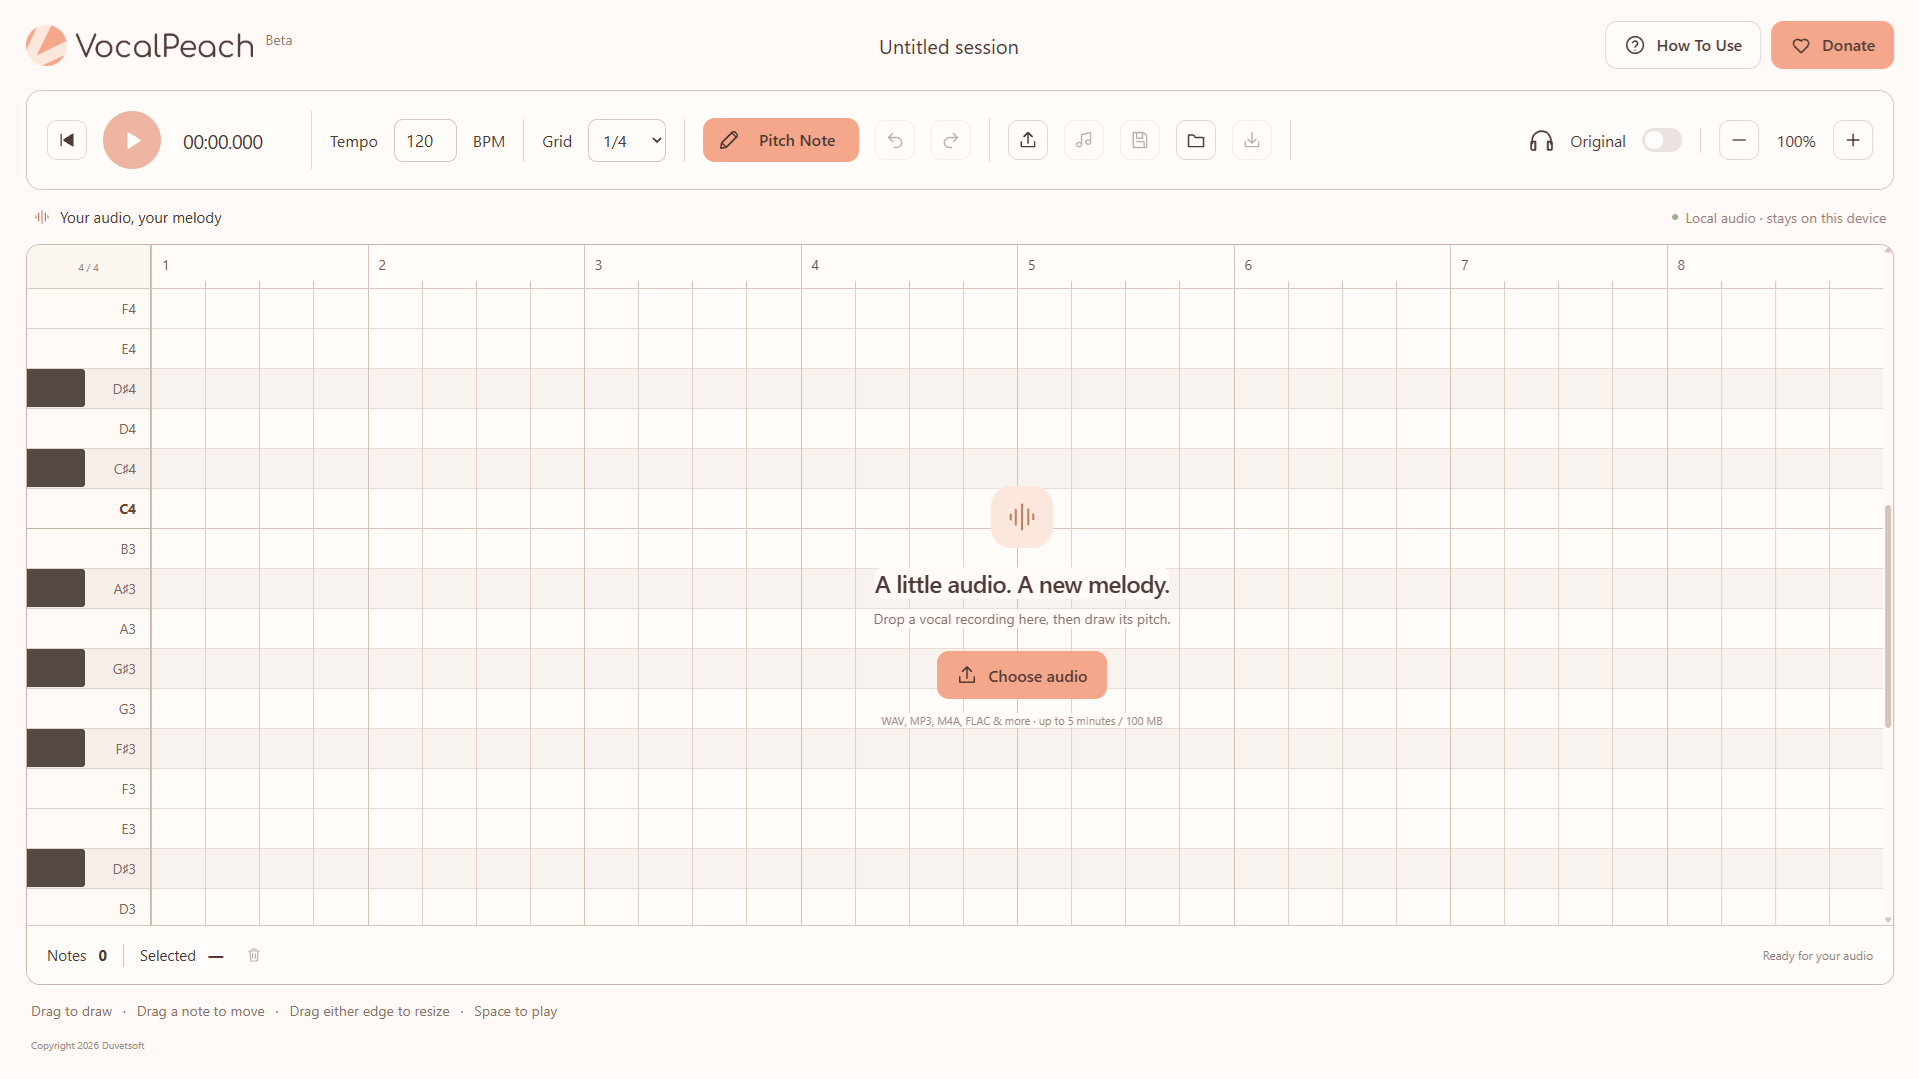Image resolution: width=1919 pixels, height=1079 pixels.
Task: Click the D#4 black piano key
Action: [56, 388]
